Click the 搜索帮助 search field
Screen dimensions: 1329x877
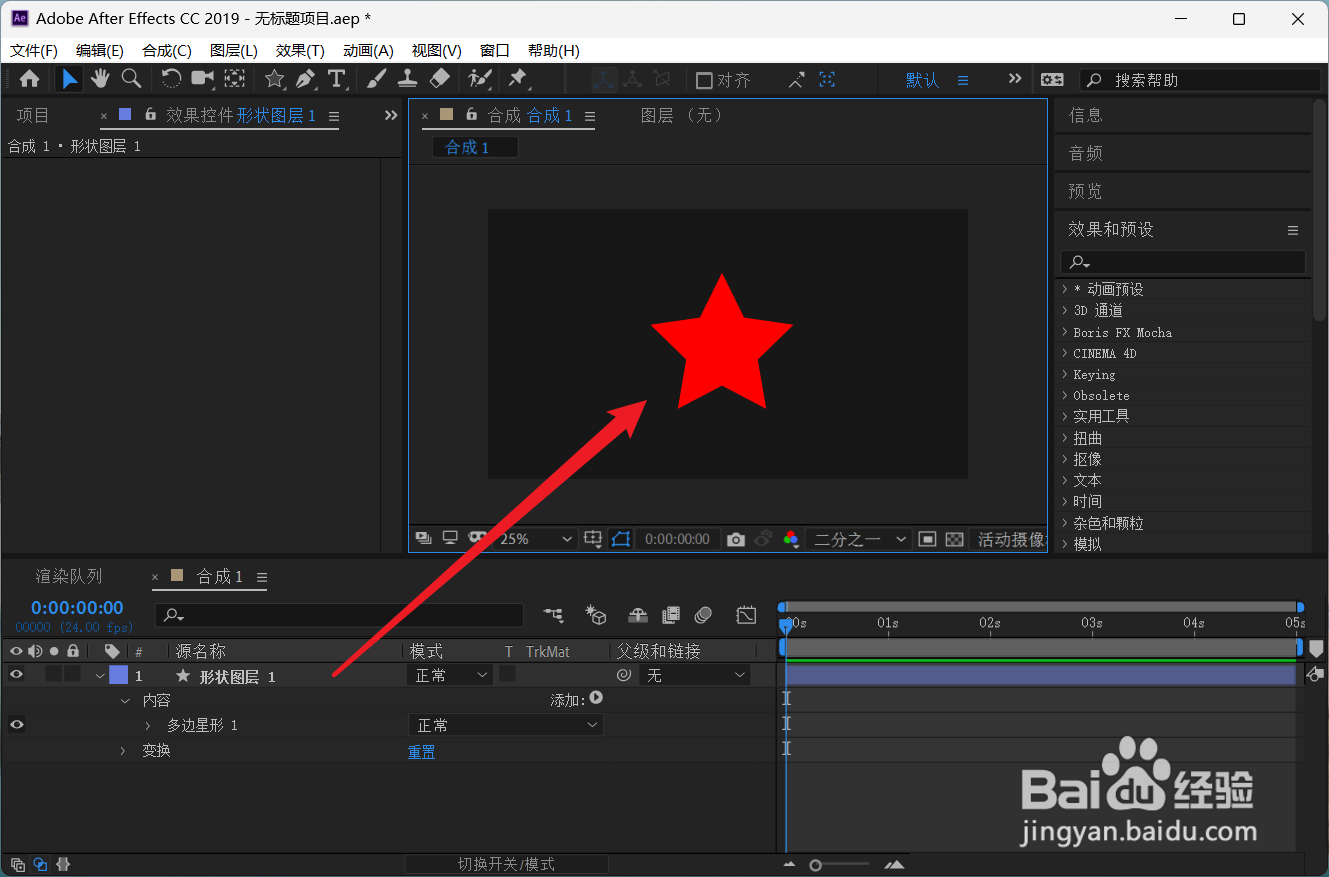pyautogui.click(x=1201, y=80)
